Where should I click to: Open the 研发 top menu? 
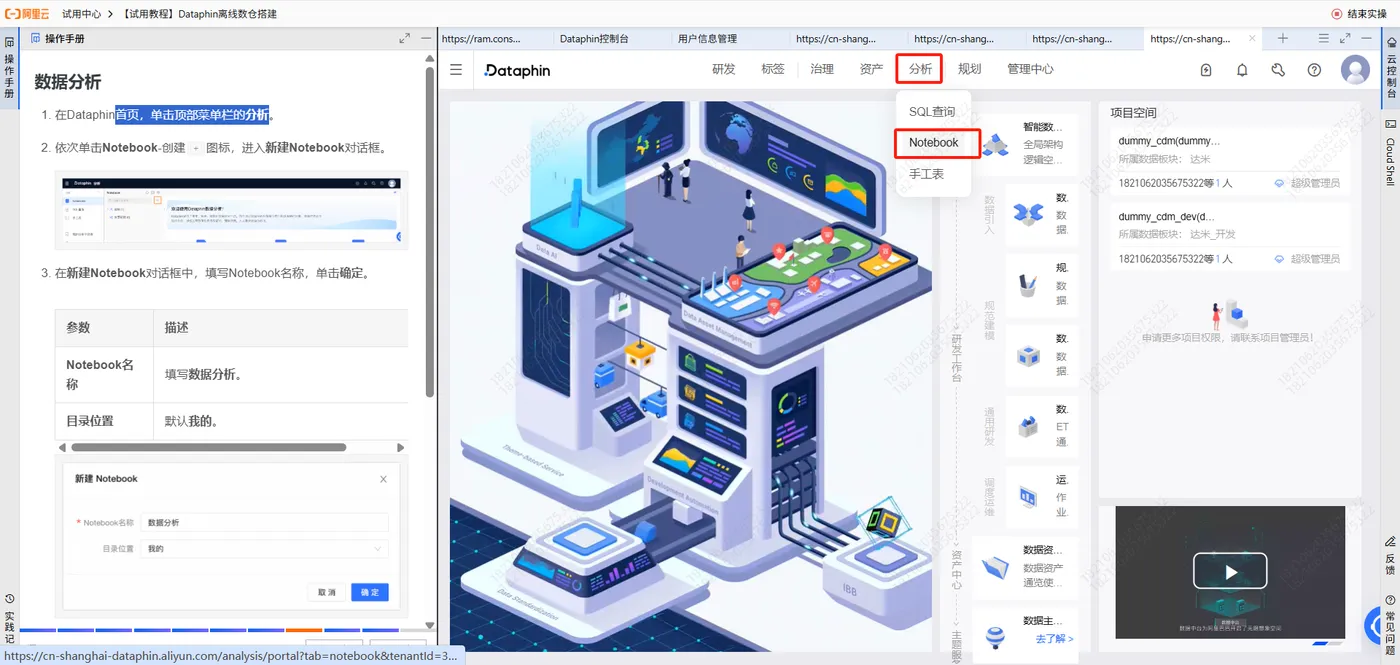pos(723,70)
